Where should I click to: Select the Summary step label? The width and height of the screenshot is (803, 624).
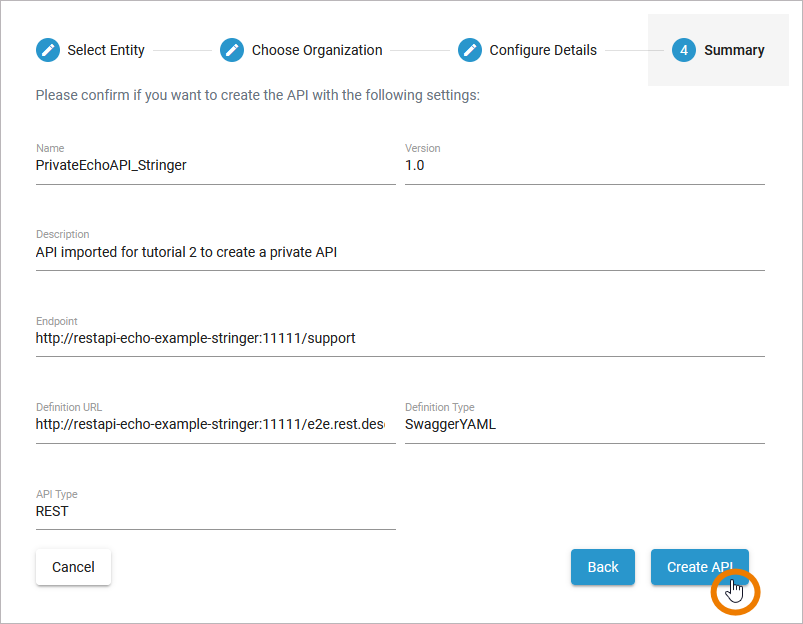tap(734, 50)
